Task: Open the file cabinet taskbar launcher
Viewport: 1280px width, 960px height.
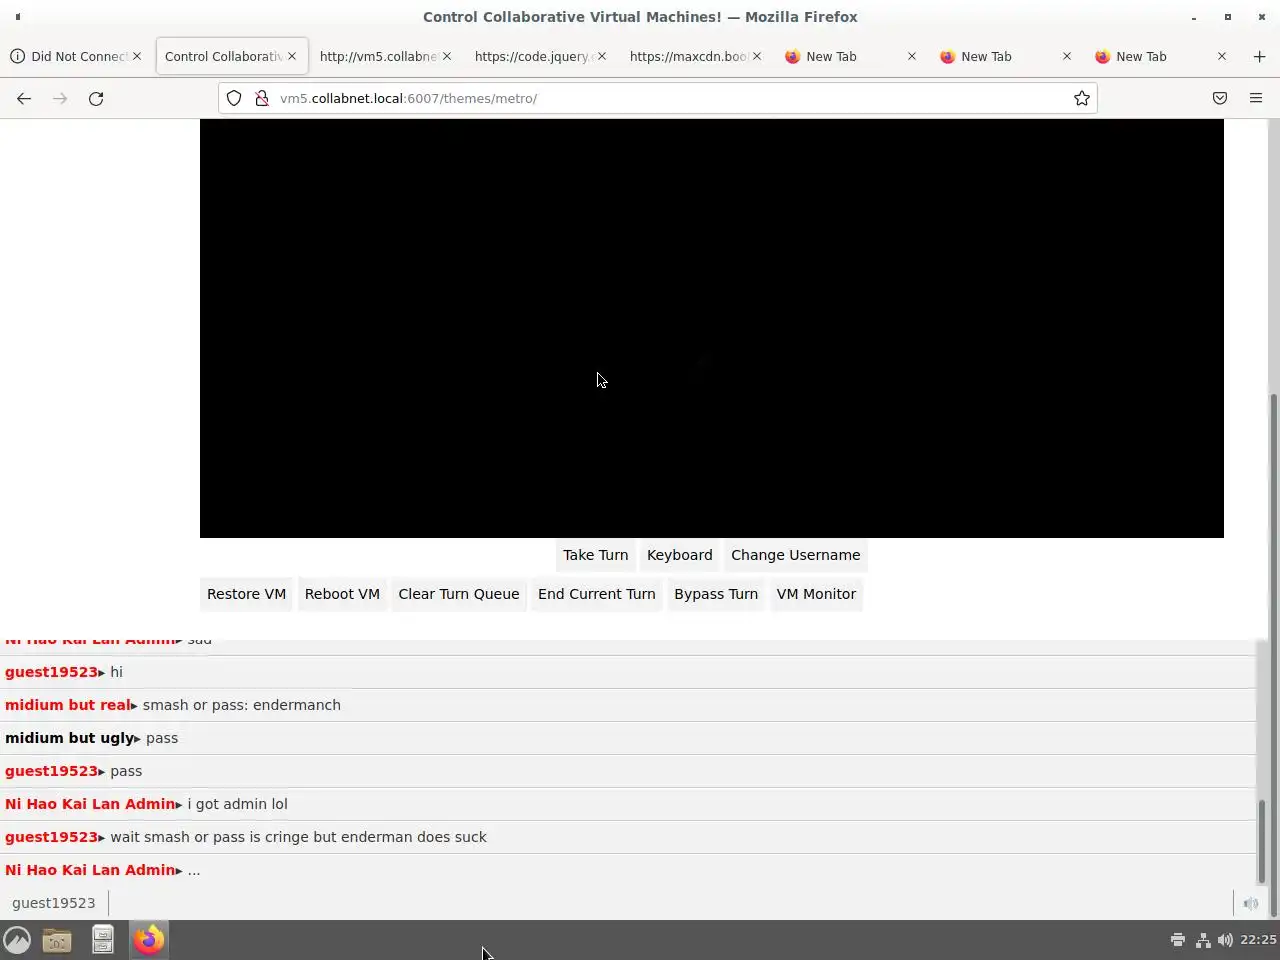Action: pos(103,940)
